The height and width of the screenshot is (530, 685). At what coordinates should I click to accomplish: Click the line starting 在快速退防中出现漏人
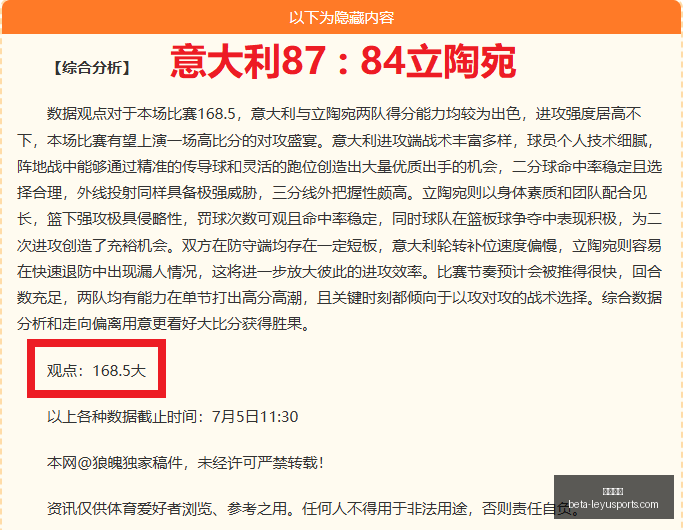pos(340,271)
